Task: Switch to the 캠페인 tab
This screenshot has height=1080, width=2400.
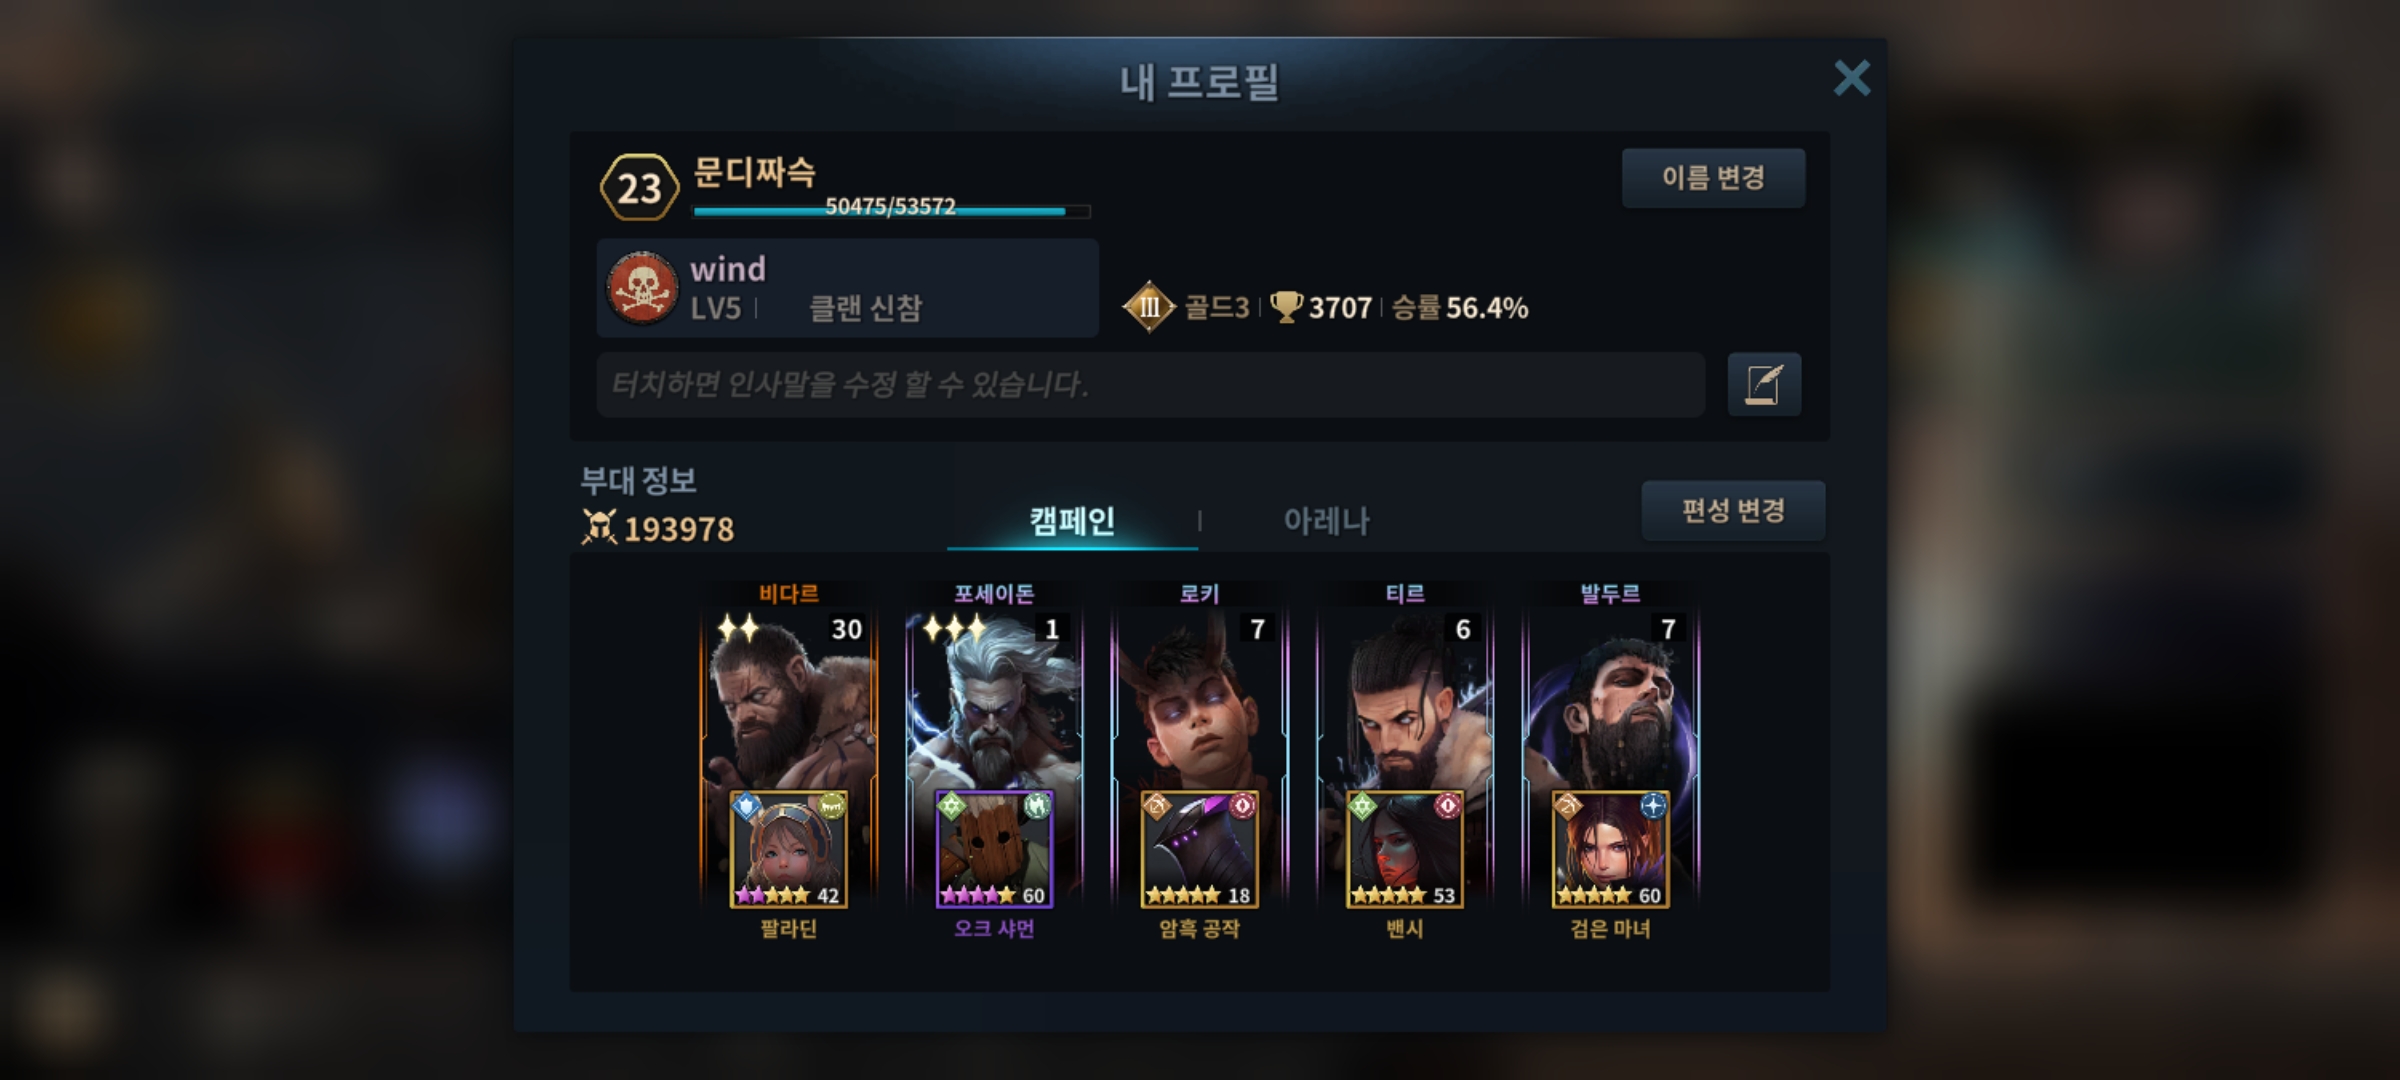Action: pyautogui.click(x=1072, y=520)
